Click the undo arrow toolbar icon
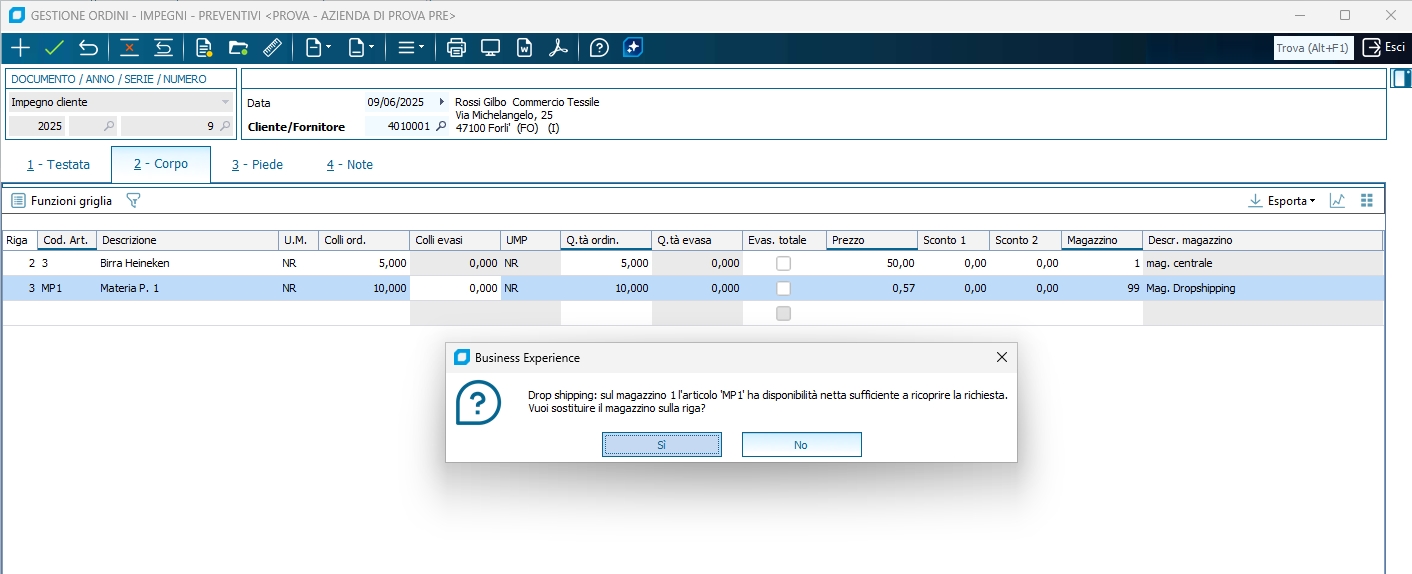 pyautogui.click(x=89, y=48)
